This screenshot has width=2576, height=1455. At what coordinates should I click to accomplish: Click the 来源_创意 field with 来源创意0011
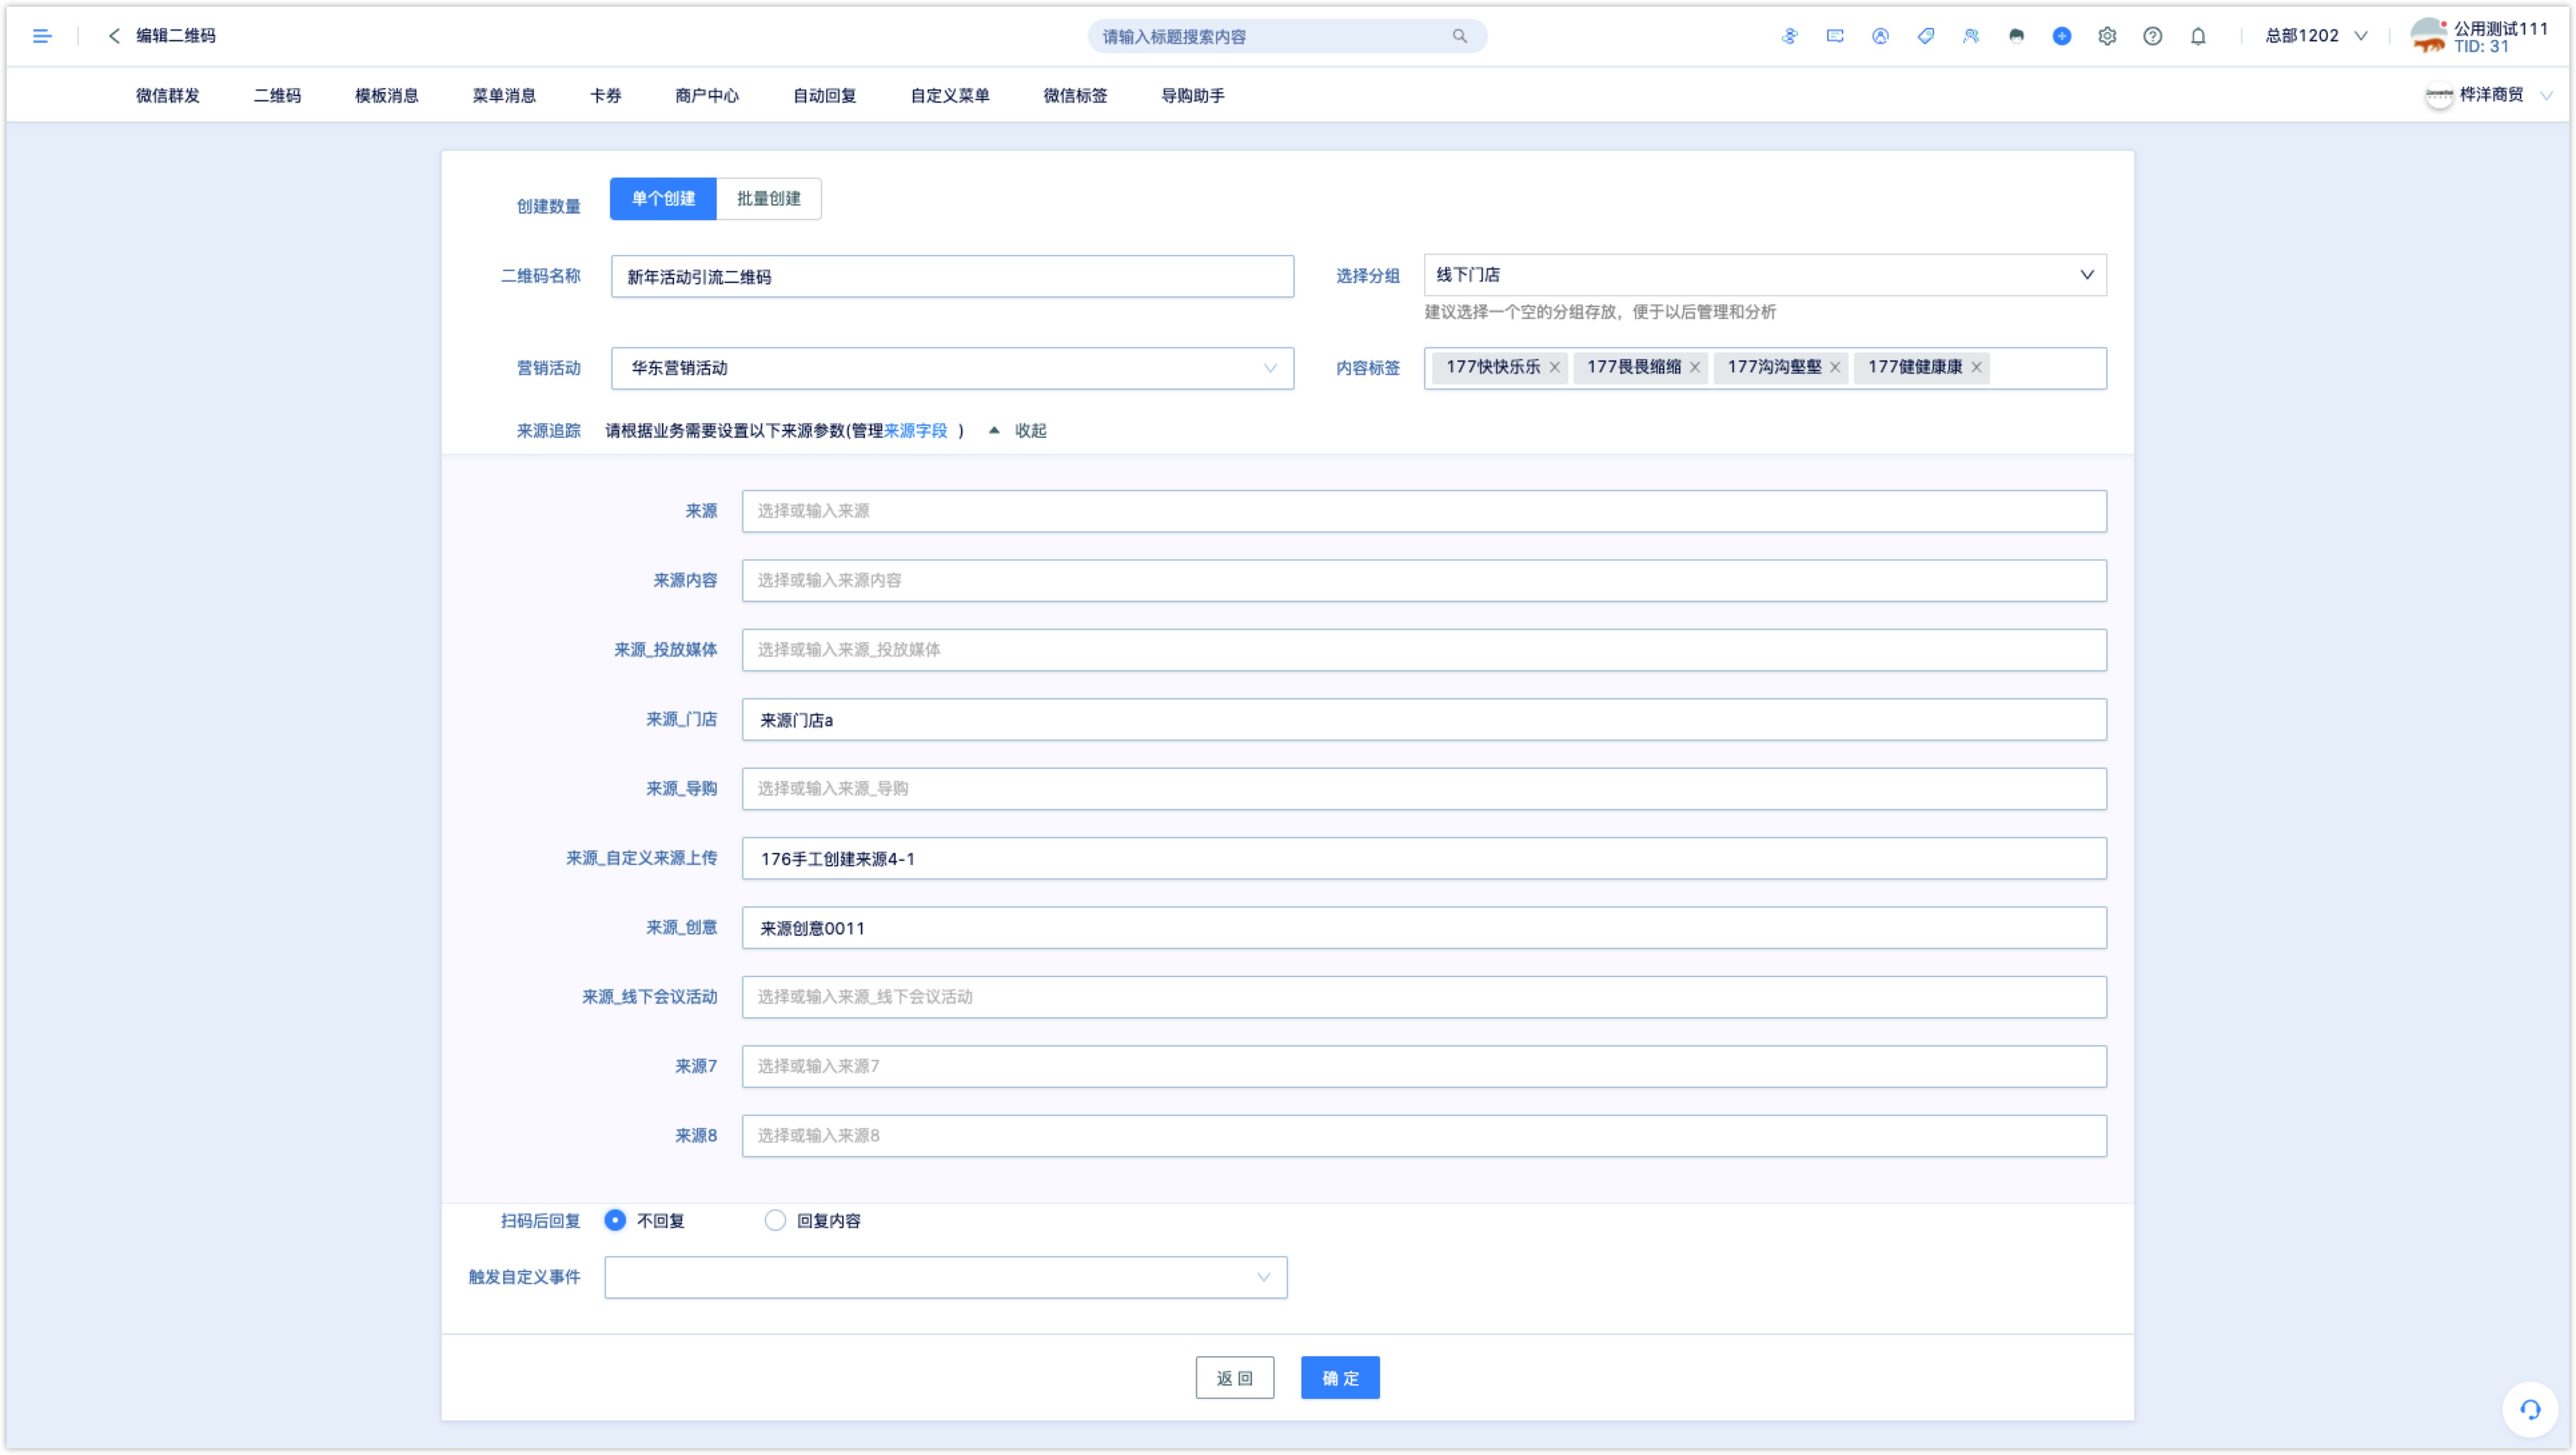1423,927
